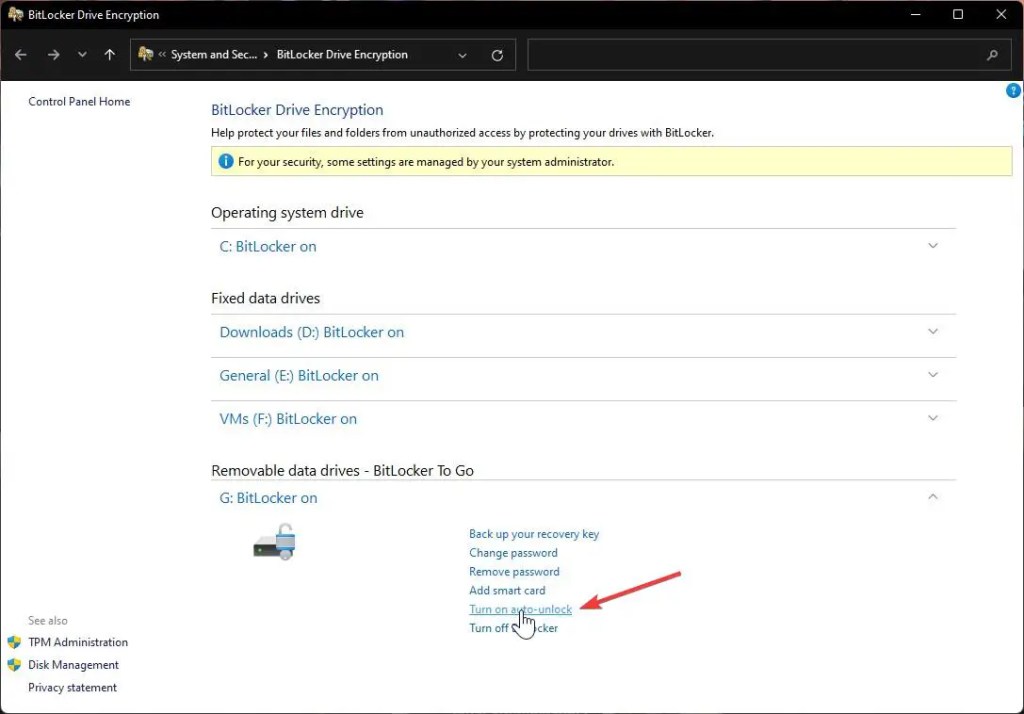Expand the C: drive chevron
The height and width of the screenshot is (714, 1024).
933,246
